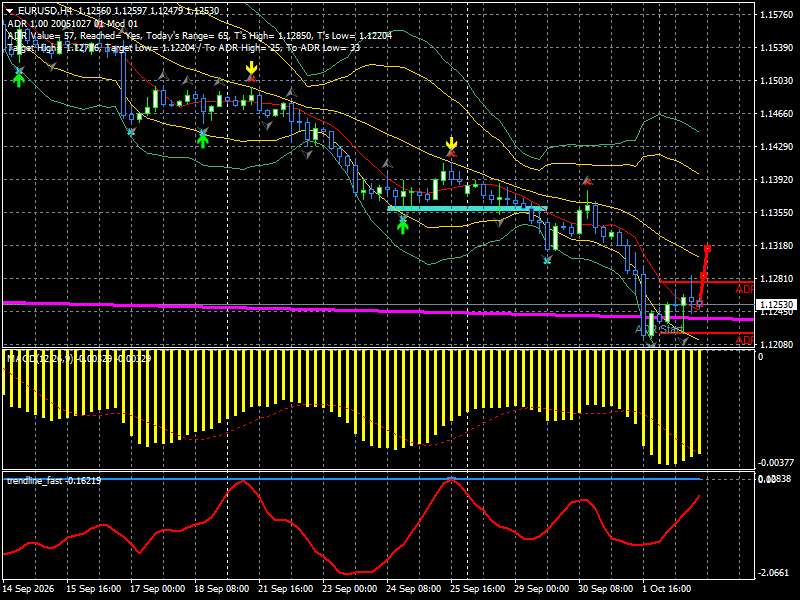This screenshot has height=600, width=800.
Task: Click the '25 Sep 16:00' time label
Action: tap(478, 589)
